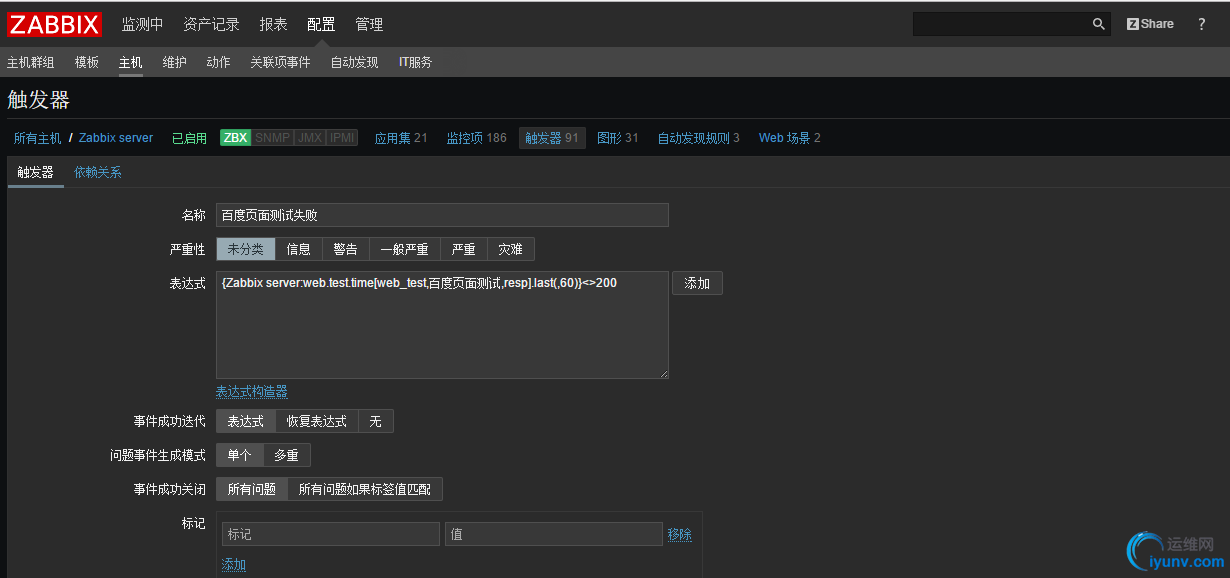Click the 添加 button beside the expression box
The width and height of the screenshot is (1230, 578).
697,283
